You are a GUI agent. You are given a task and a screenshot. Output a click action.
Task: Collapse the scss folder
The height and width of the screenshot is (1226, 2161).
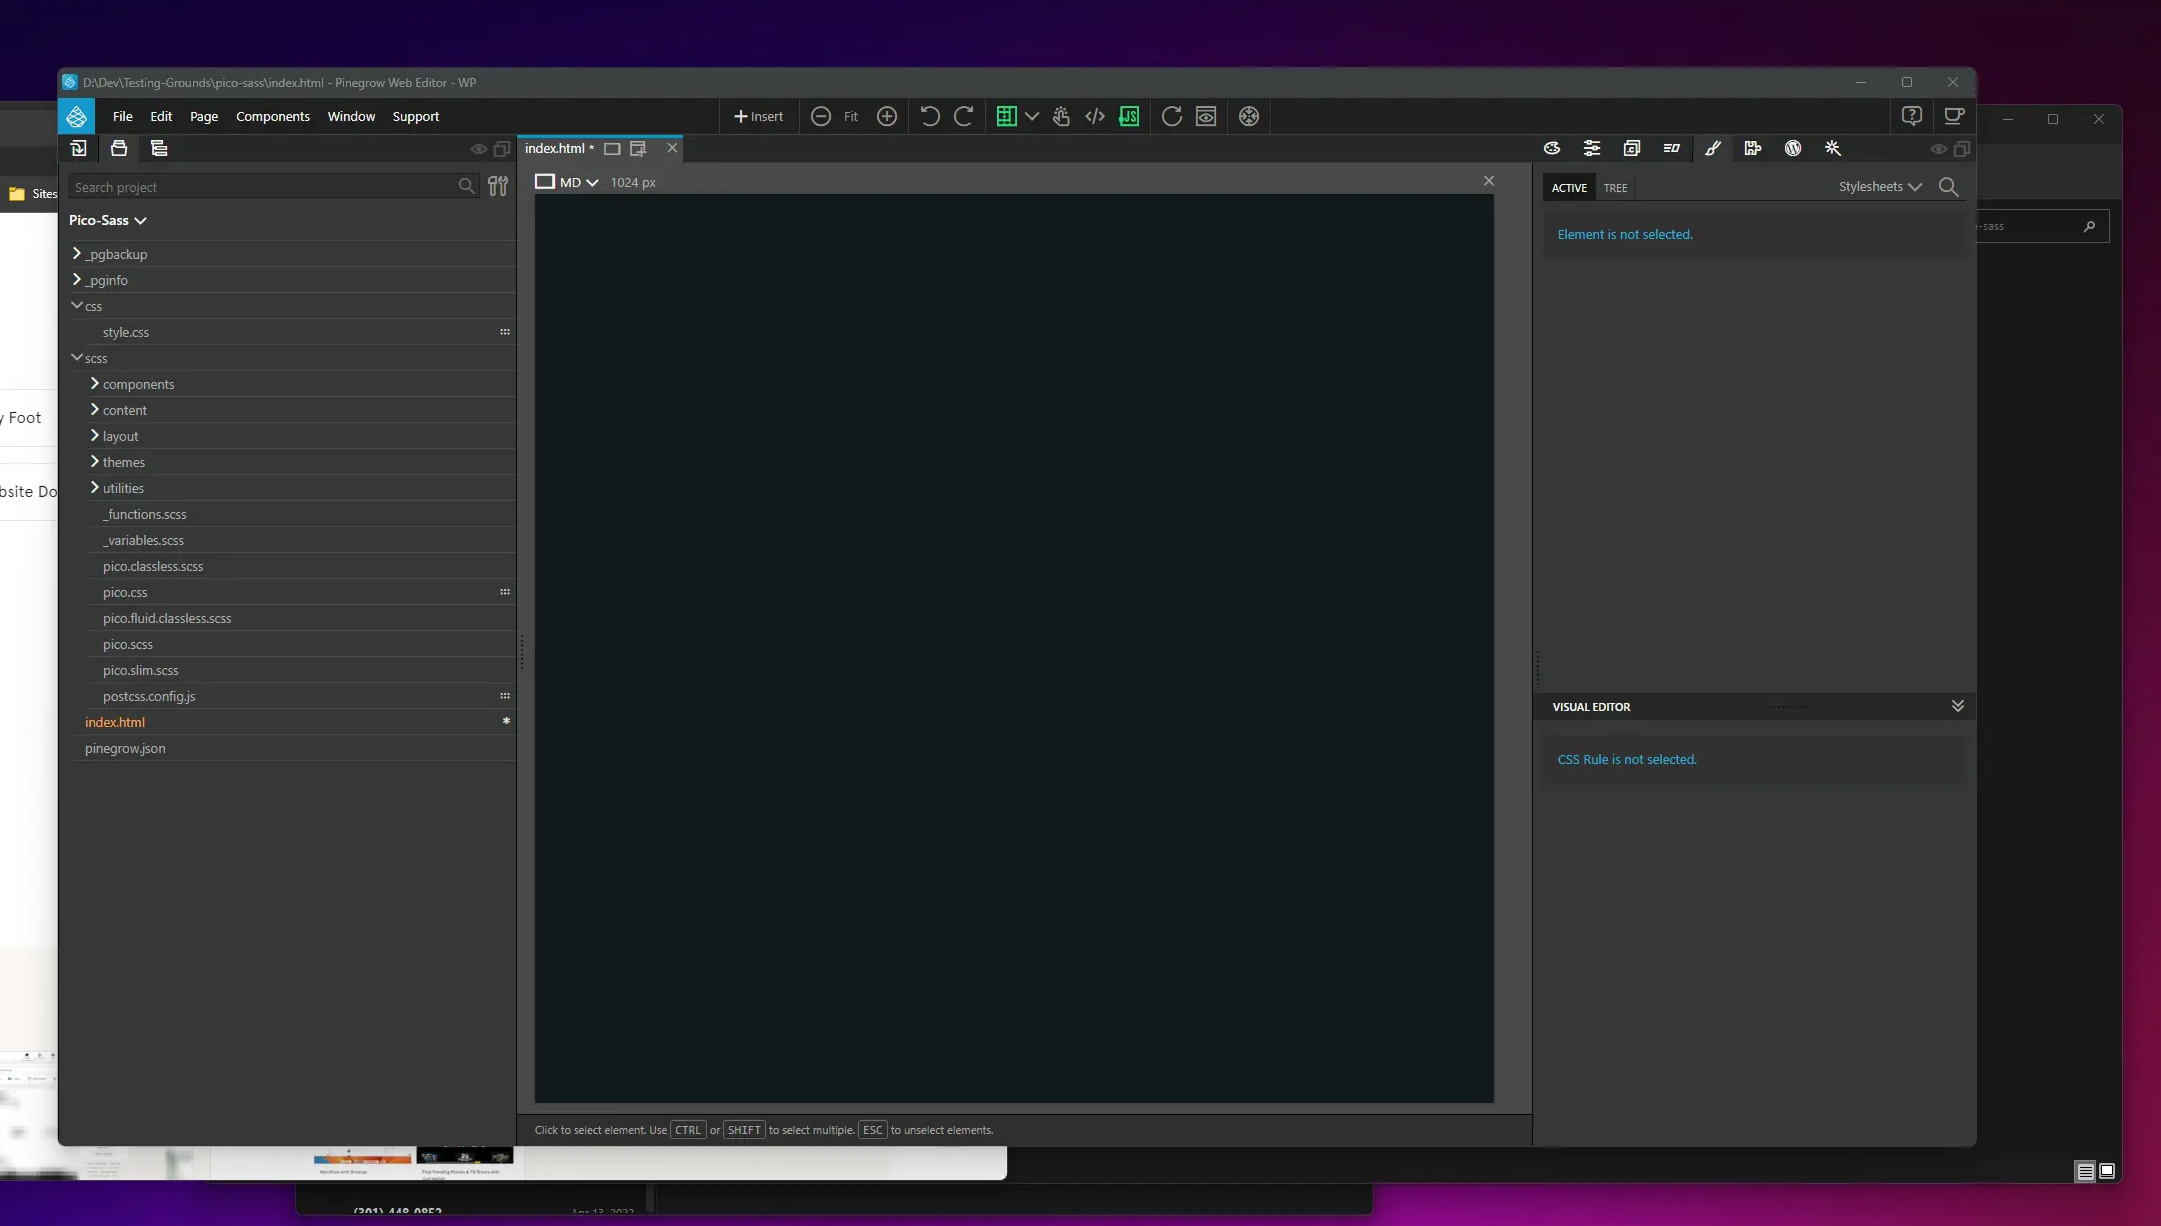tap(77, 357)
